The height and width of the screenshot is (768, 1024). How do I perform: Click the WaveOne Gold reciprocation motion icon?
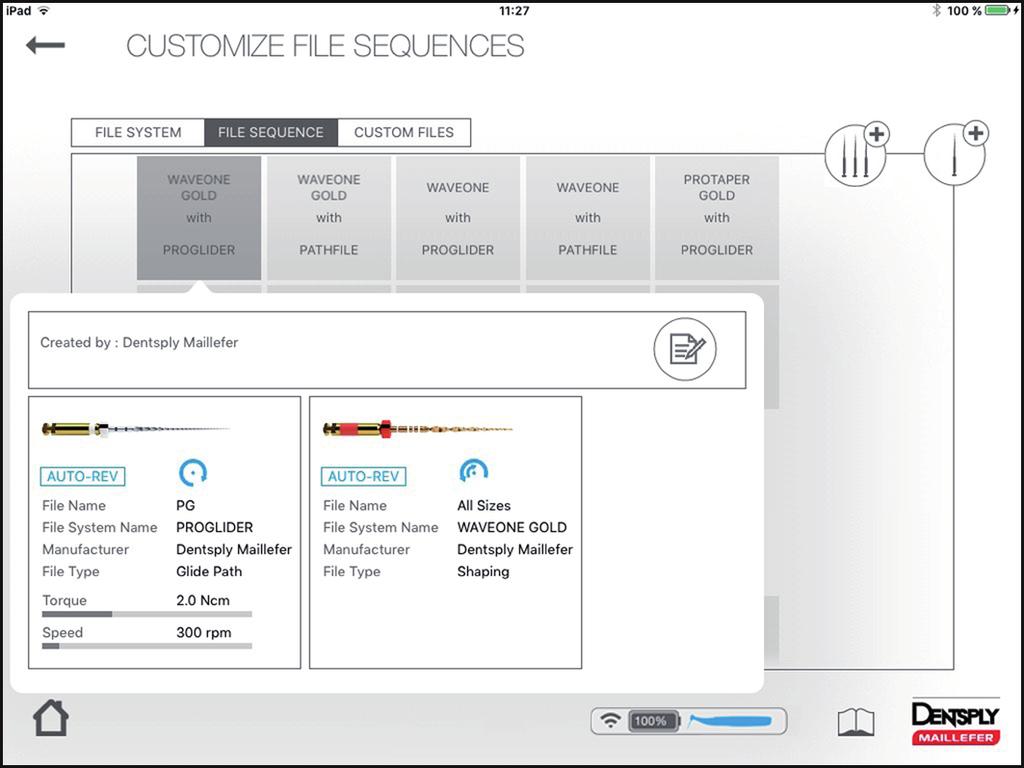point(473,470)
